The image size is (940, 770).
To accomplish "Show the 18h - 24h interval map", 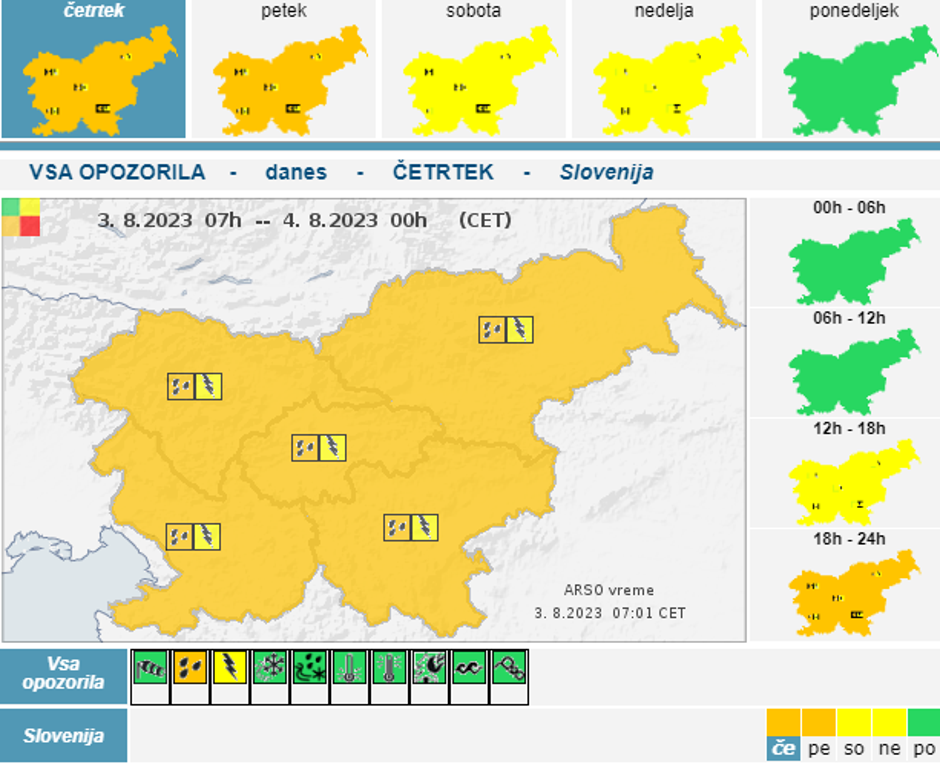I will 851,587.
